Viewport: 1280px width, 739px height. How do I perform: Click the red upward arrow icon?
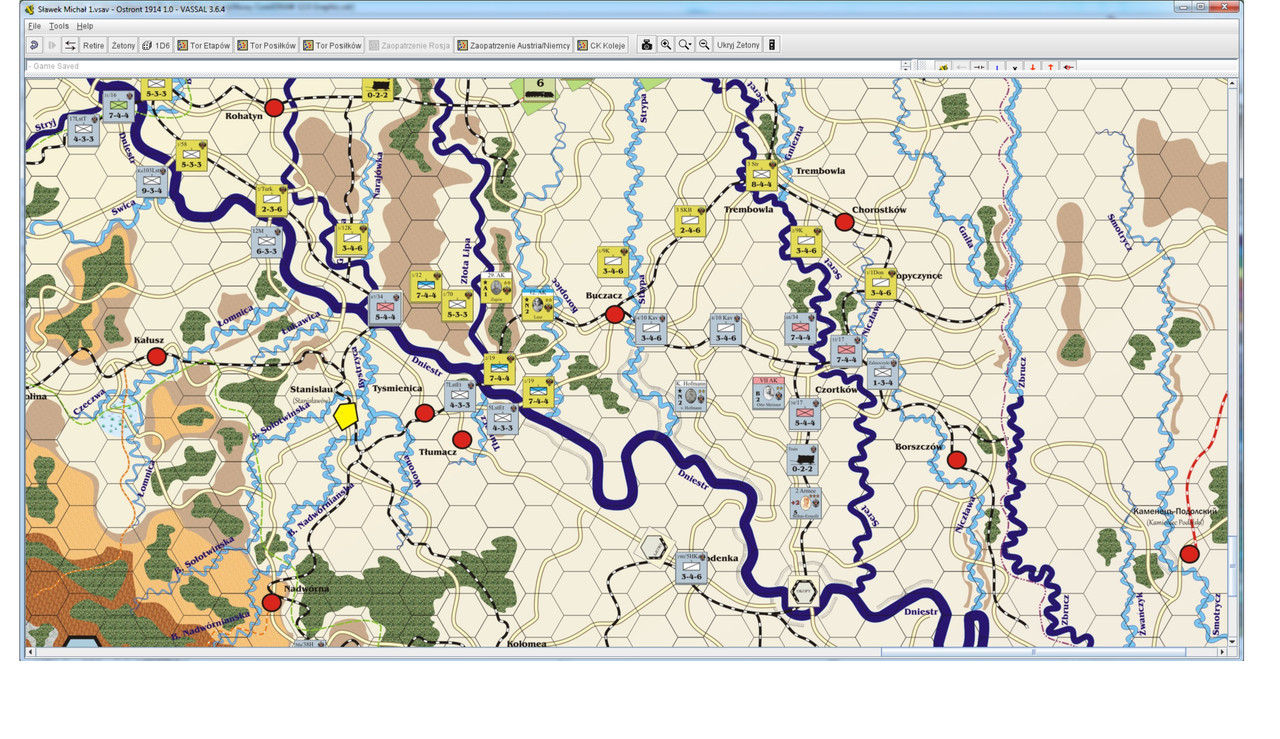click(1050, 67)
